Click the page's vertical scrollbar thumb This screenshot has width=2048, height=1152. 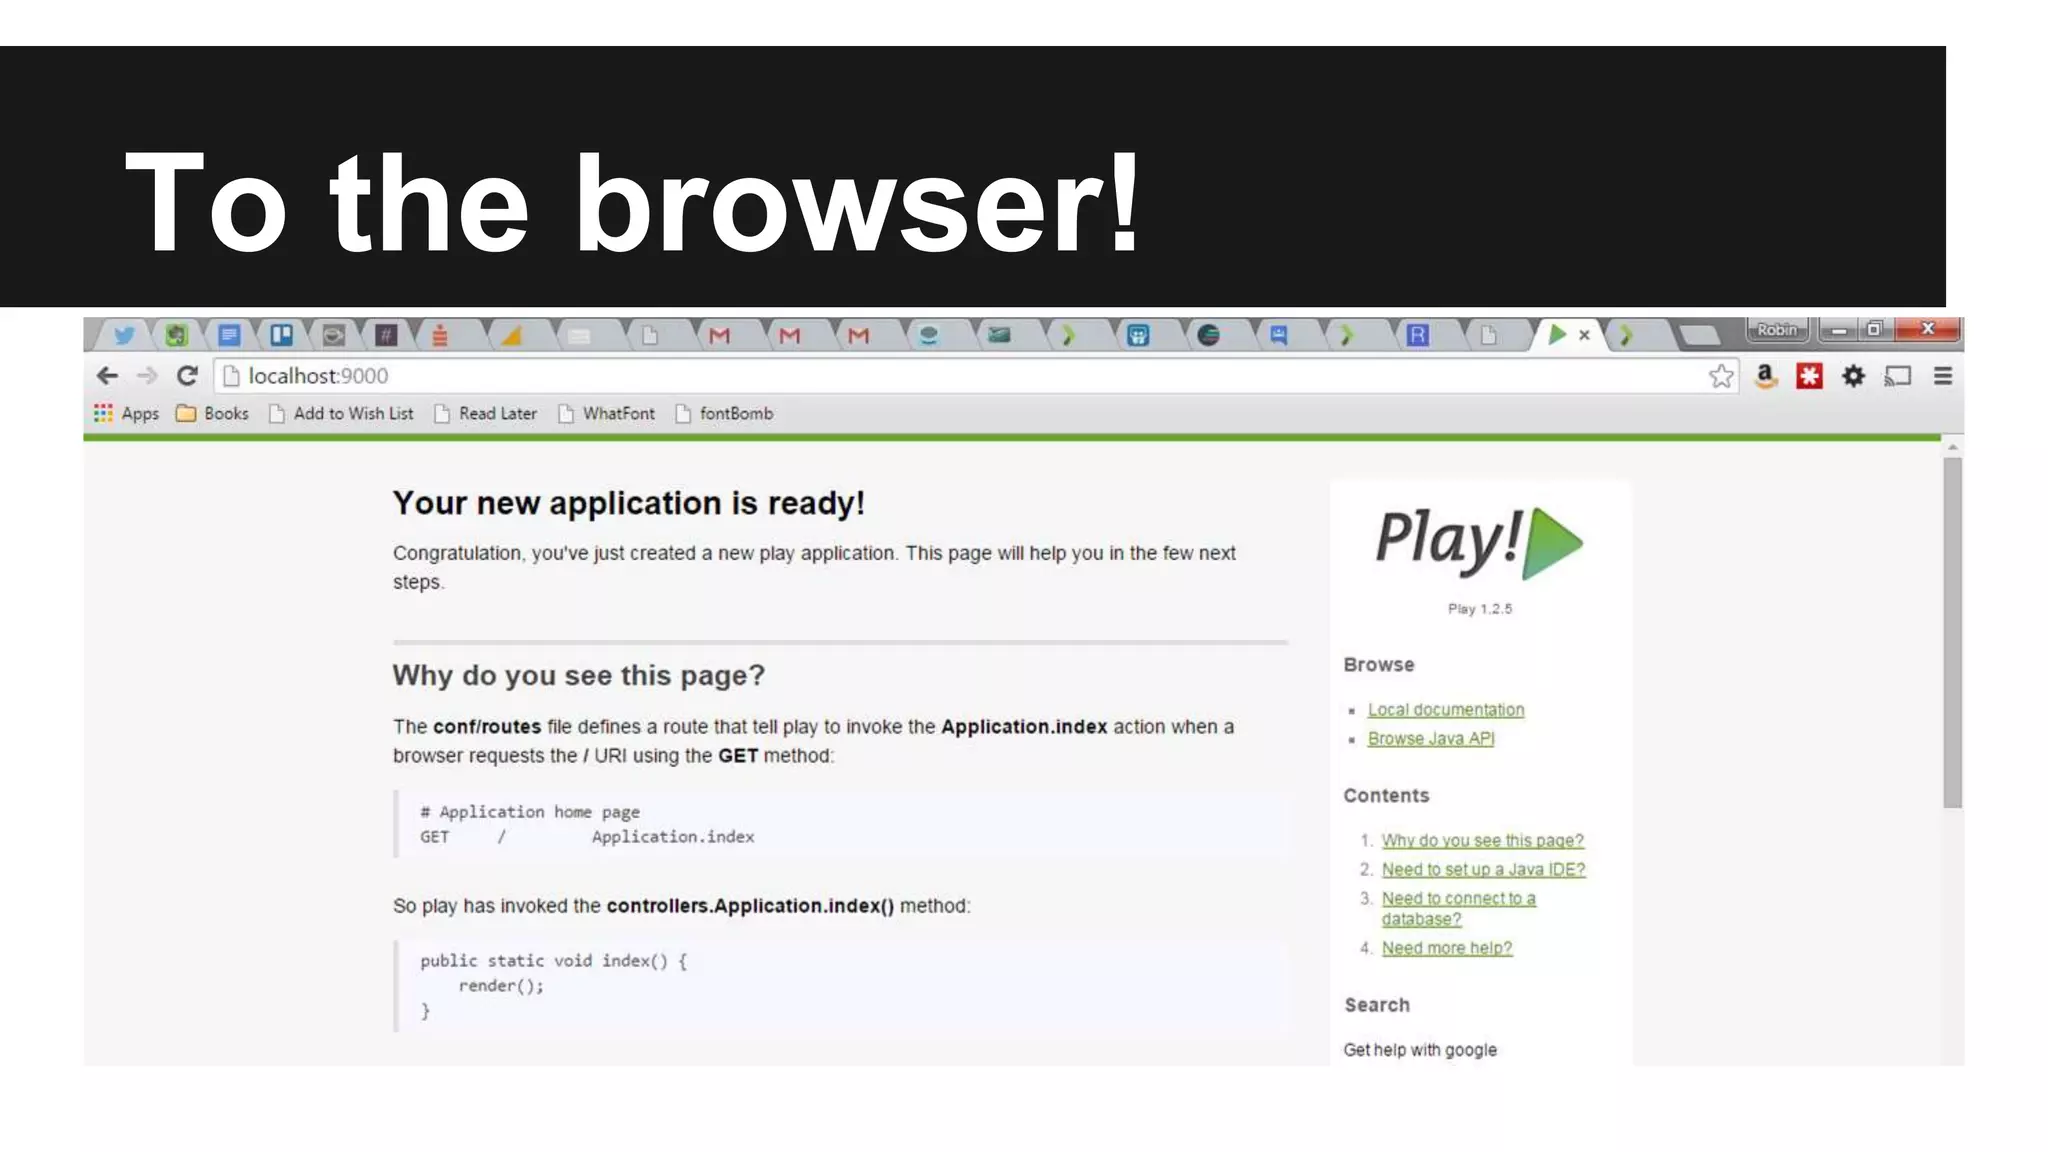1952,632
